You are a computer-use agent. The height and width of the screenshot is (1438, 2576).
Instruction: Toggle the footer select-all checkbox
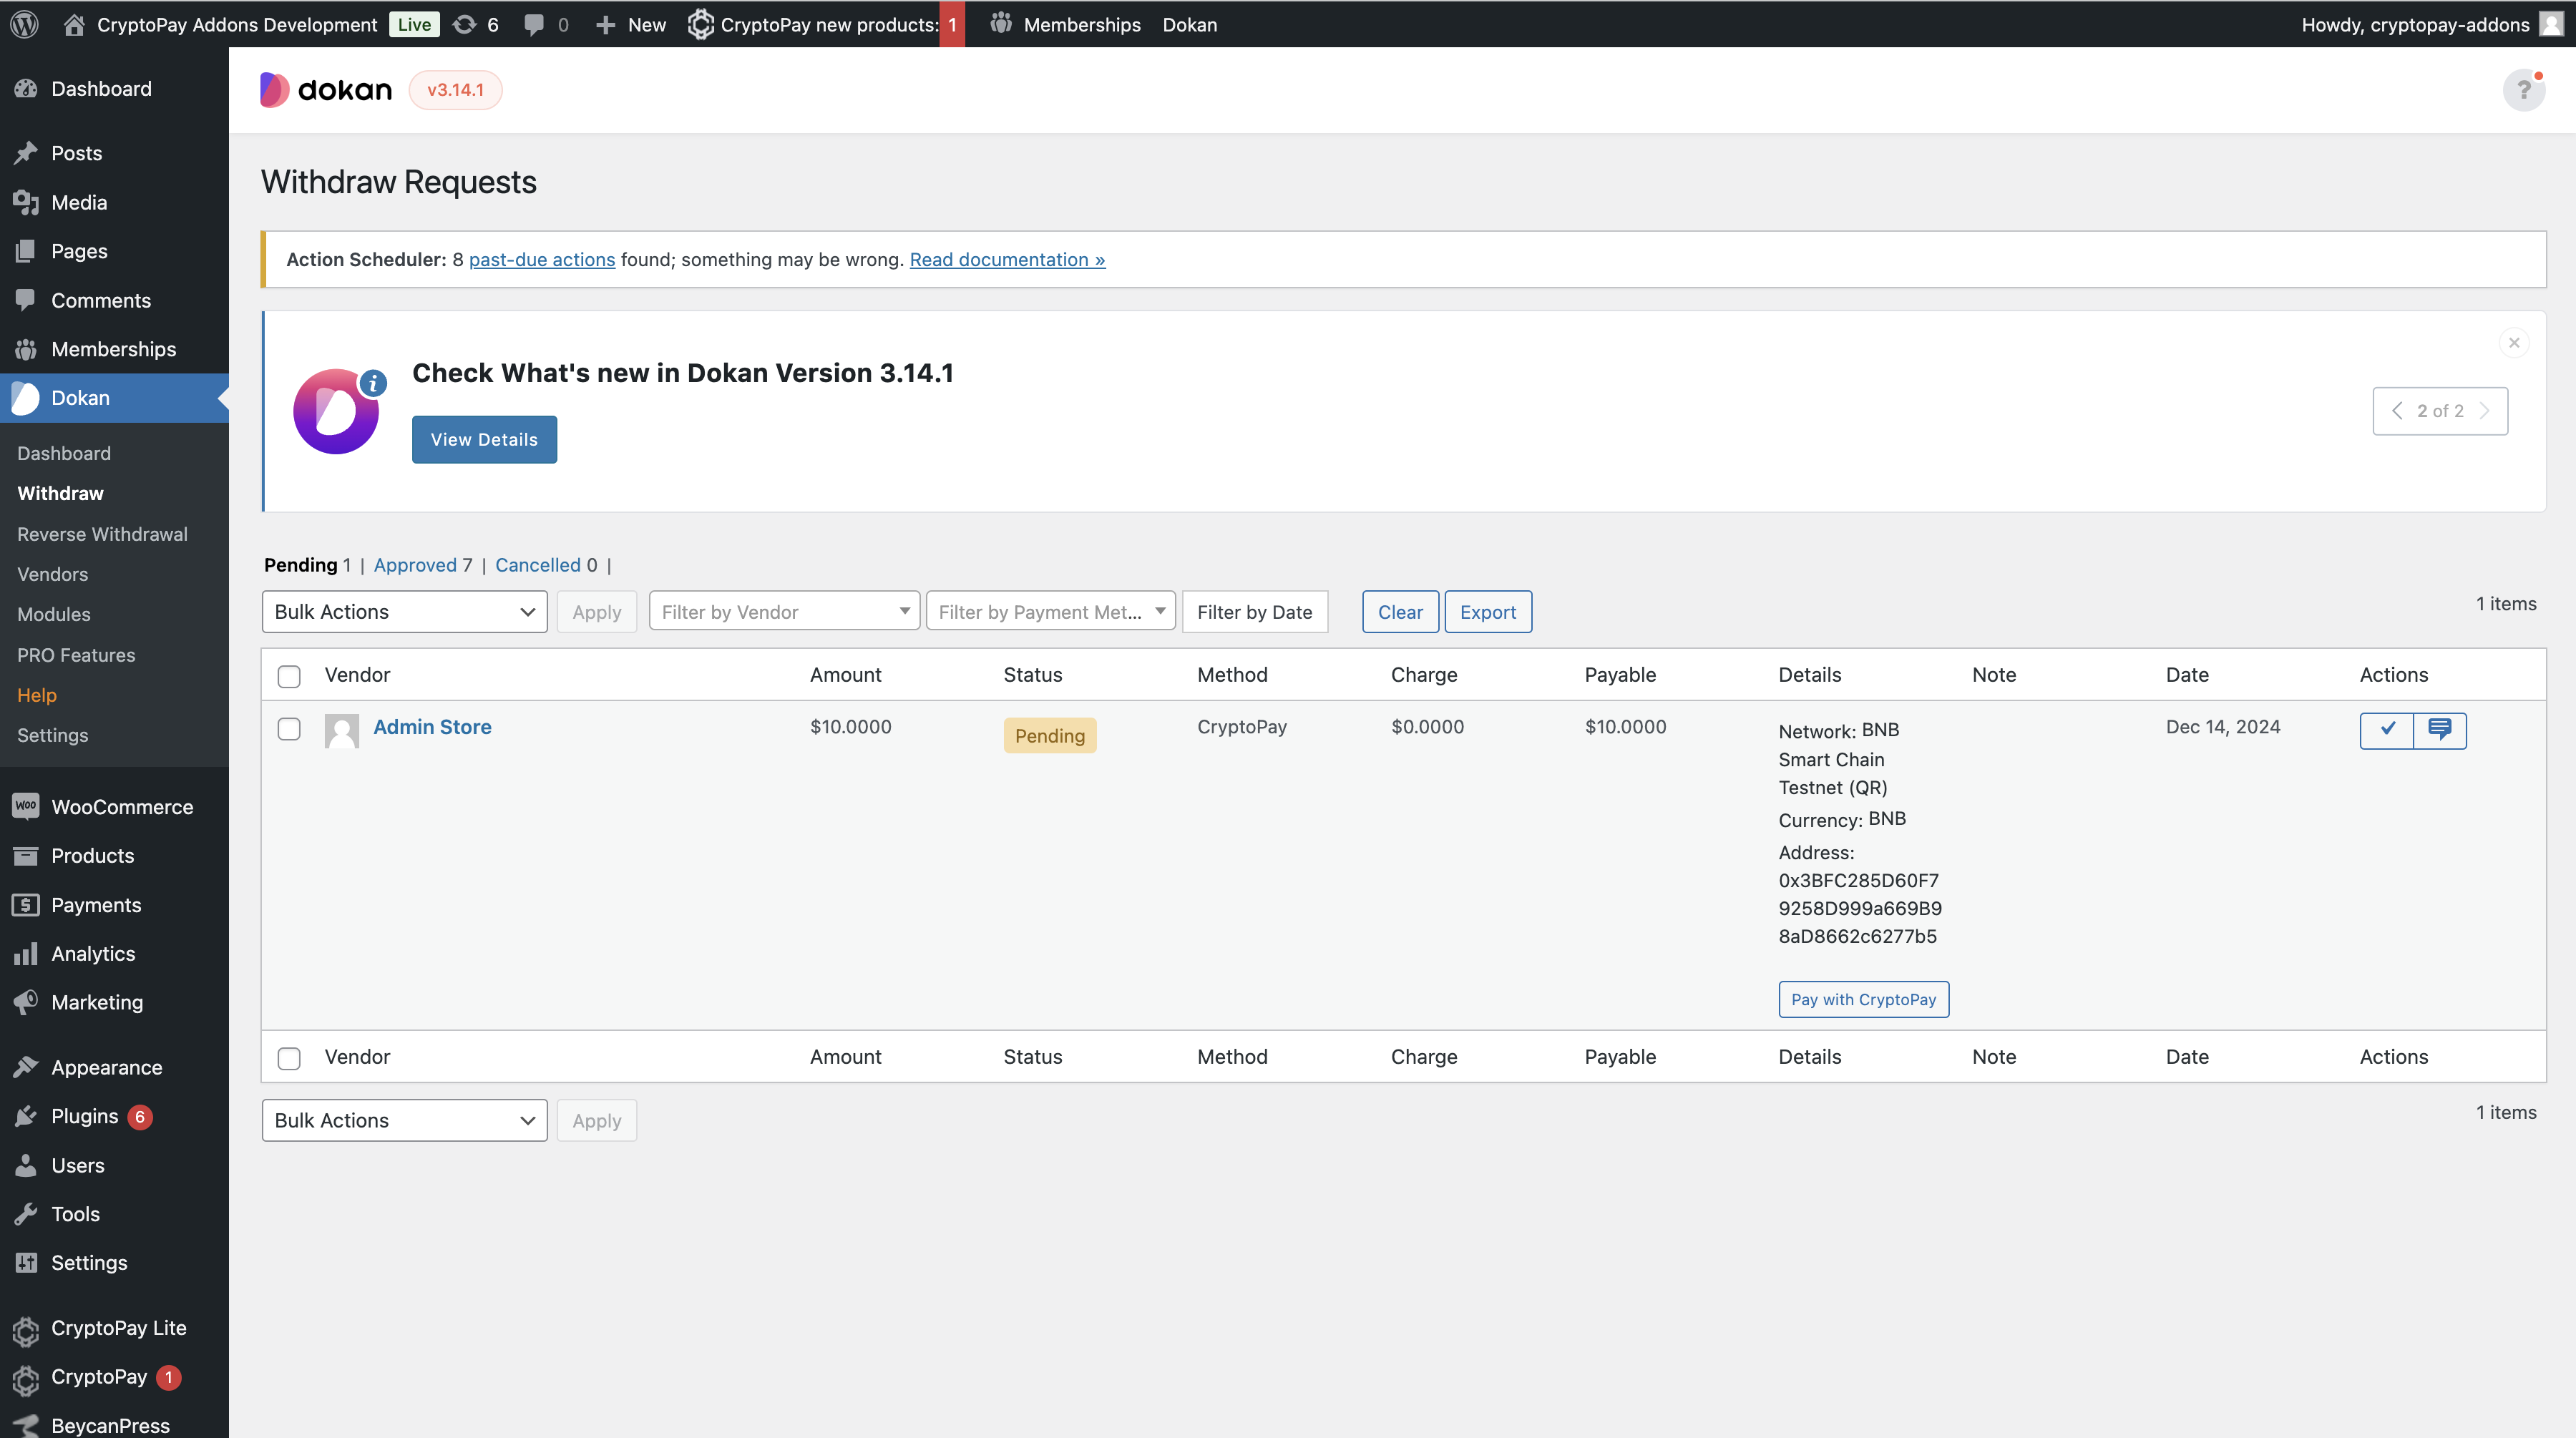(289, 1058)
